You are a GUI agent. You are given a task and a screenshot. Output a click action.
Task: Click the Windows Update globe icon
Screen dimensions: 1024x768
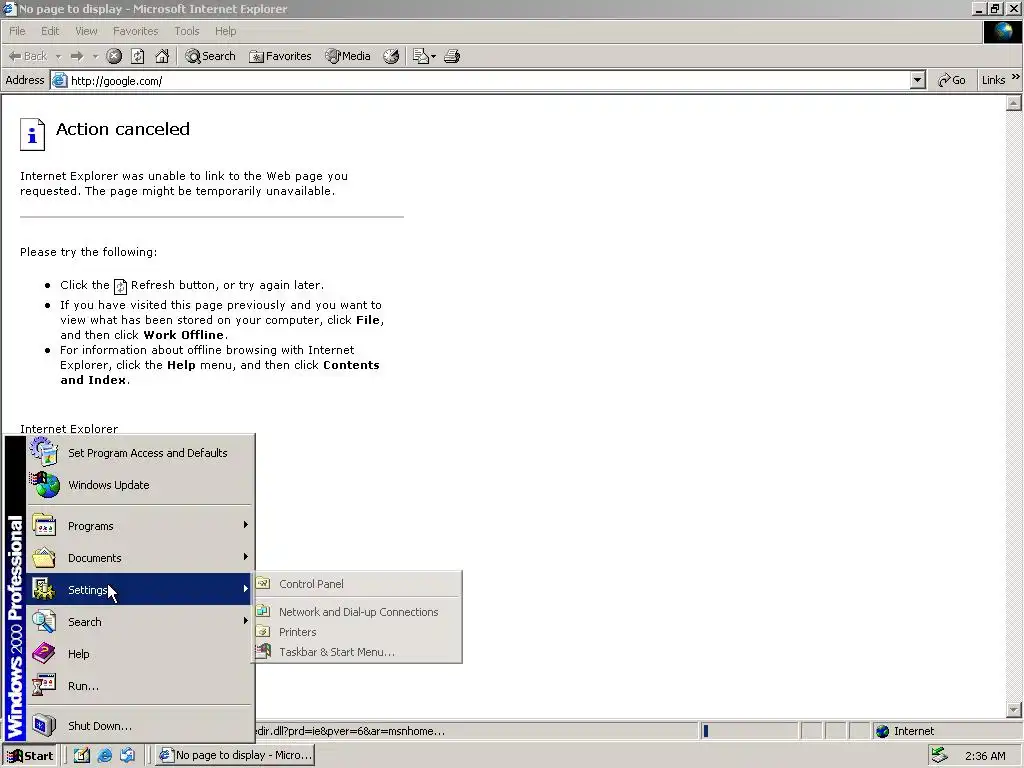coord(44,485)
